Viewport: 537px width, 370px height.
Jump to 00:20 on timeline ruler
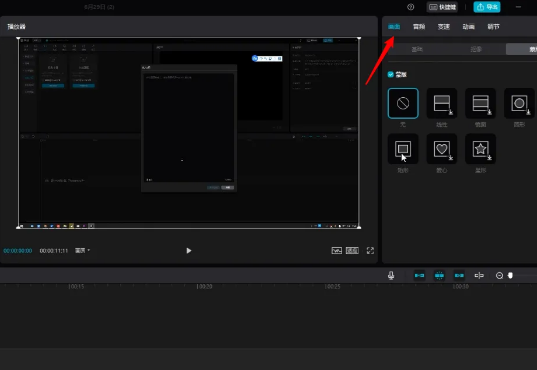tap(204, 286)
